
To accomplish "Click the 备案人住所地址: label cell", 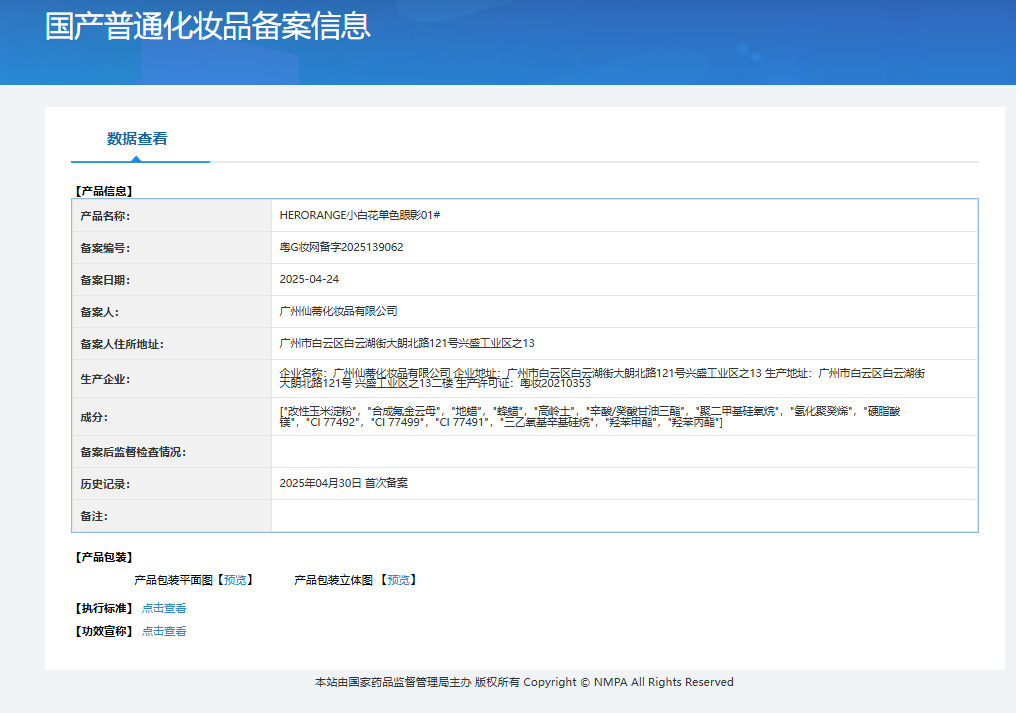I will [x=172, y=344].
